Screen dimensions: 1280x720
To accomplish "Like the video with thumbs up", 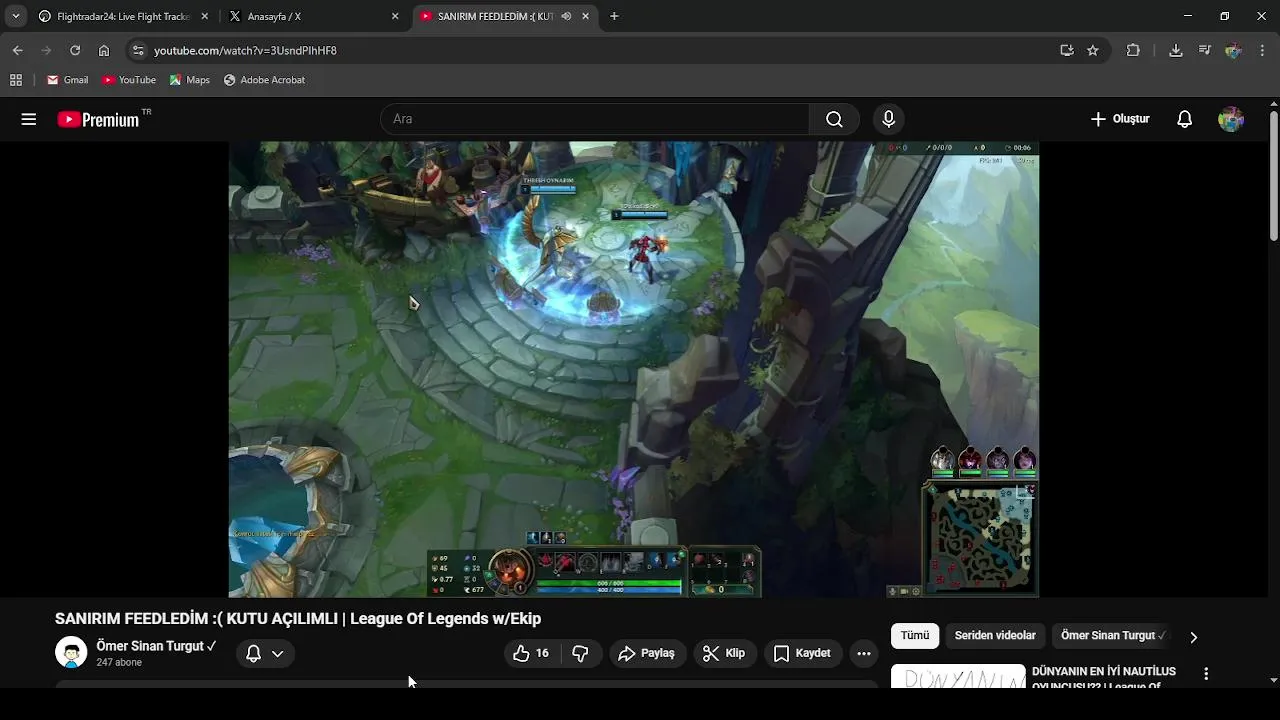I will [531, 653].
